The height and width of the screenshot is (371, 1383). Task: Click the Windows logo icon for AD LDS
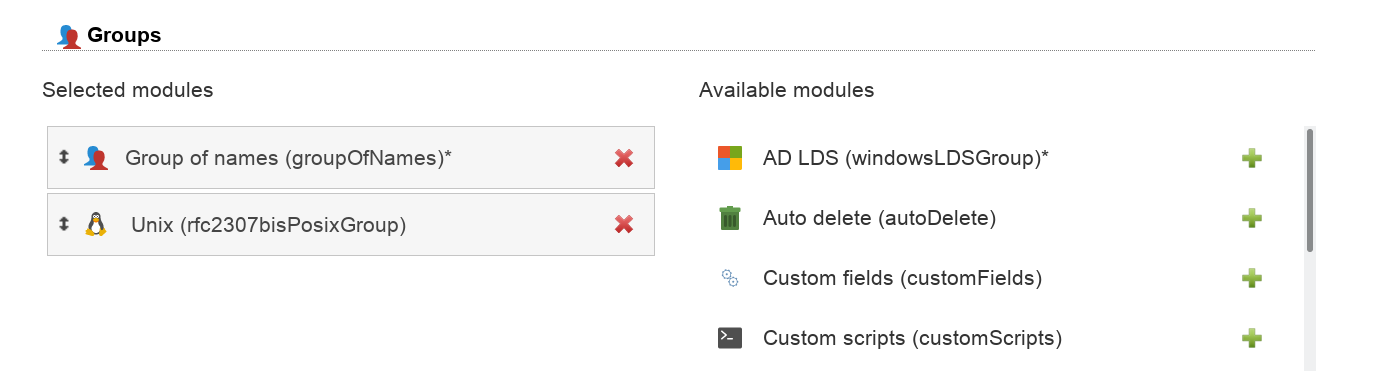point(730,158)
